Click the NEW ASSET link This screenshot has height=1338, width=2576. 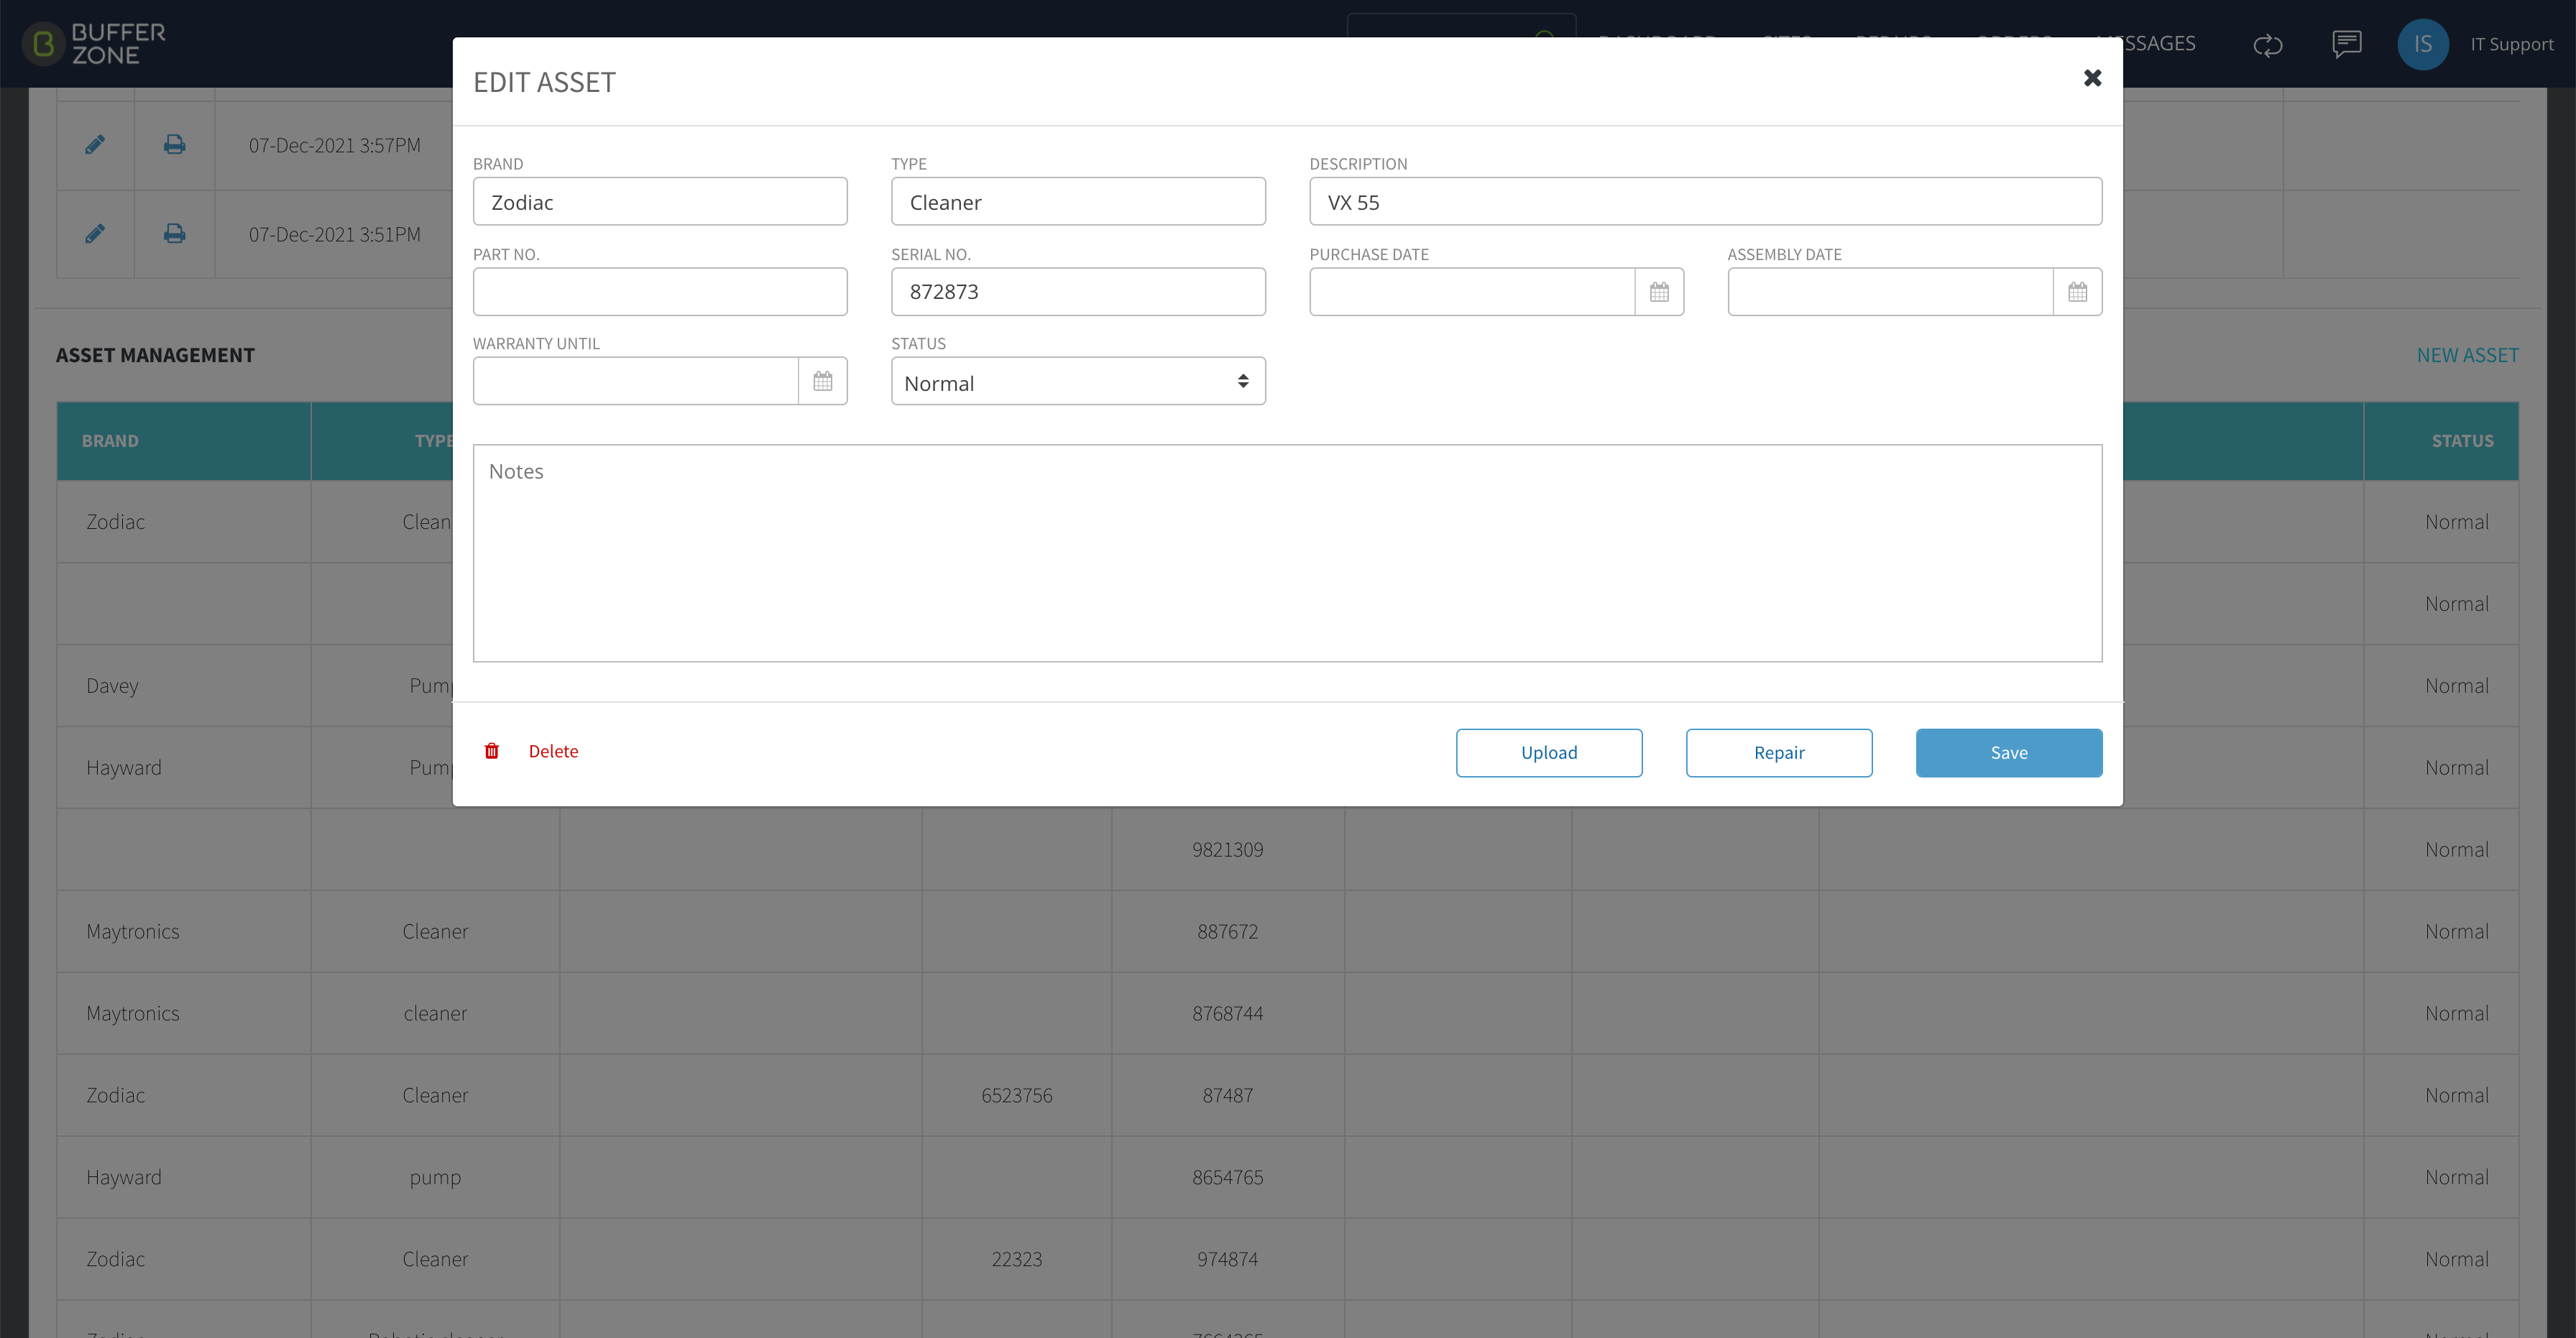pos(2467,355)
